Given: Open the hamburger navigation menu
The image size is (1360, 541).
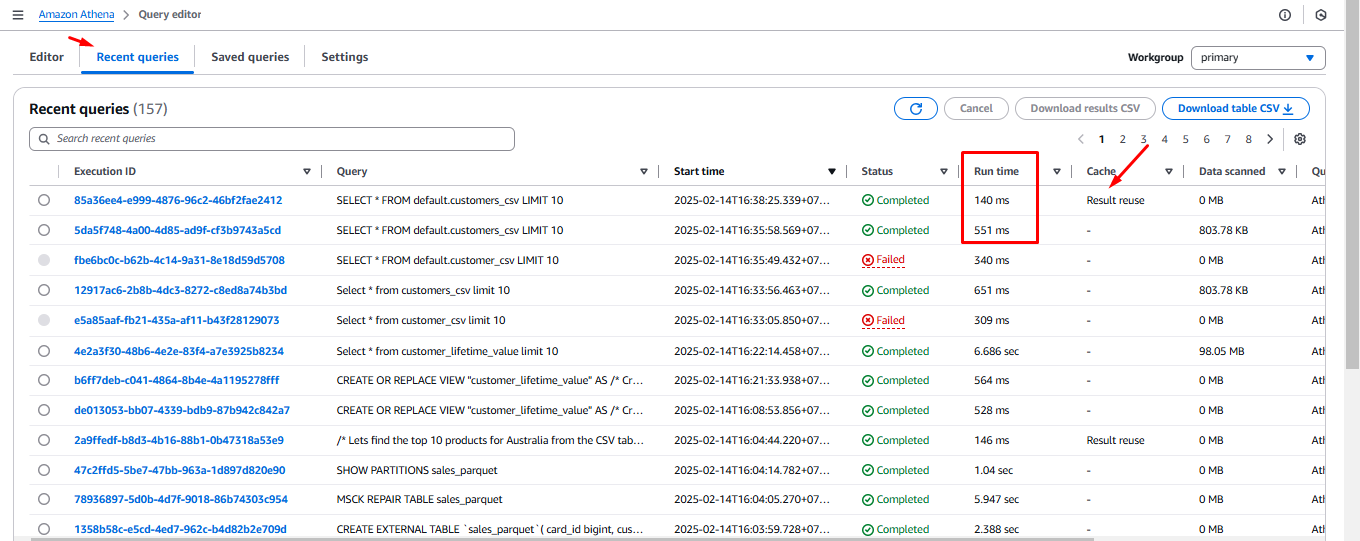Looking at the screenshot, I should (18, 15).
